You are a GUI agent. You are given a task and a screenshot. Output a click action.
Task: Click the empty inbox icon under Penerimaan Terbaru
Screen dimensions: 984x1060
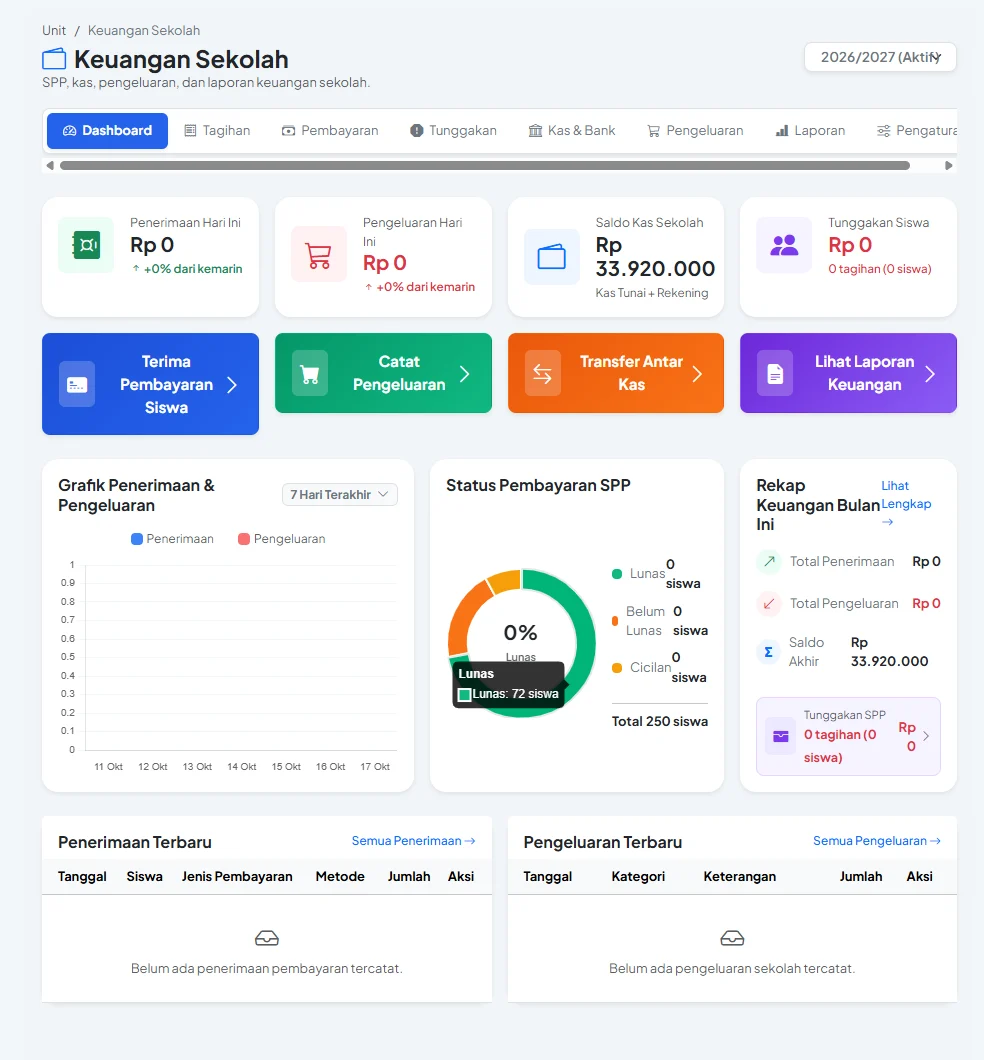[267, 938]
